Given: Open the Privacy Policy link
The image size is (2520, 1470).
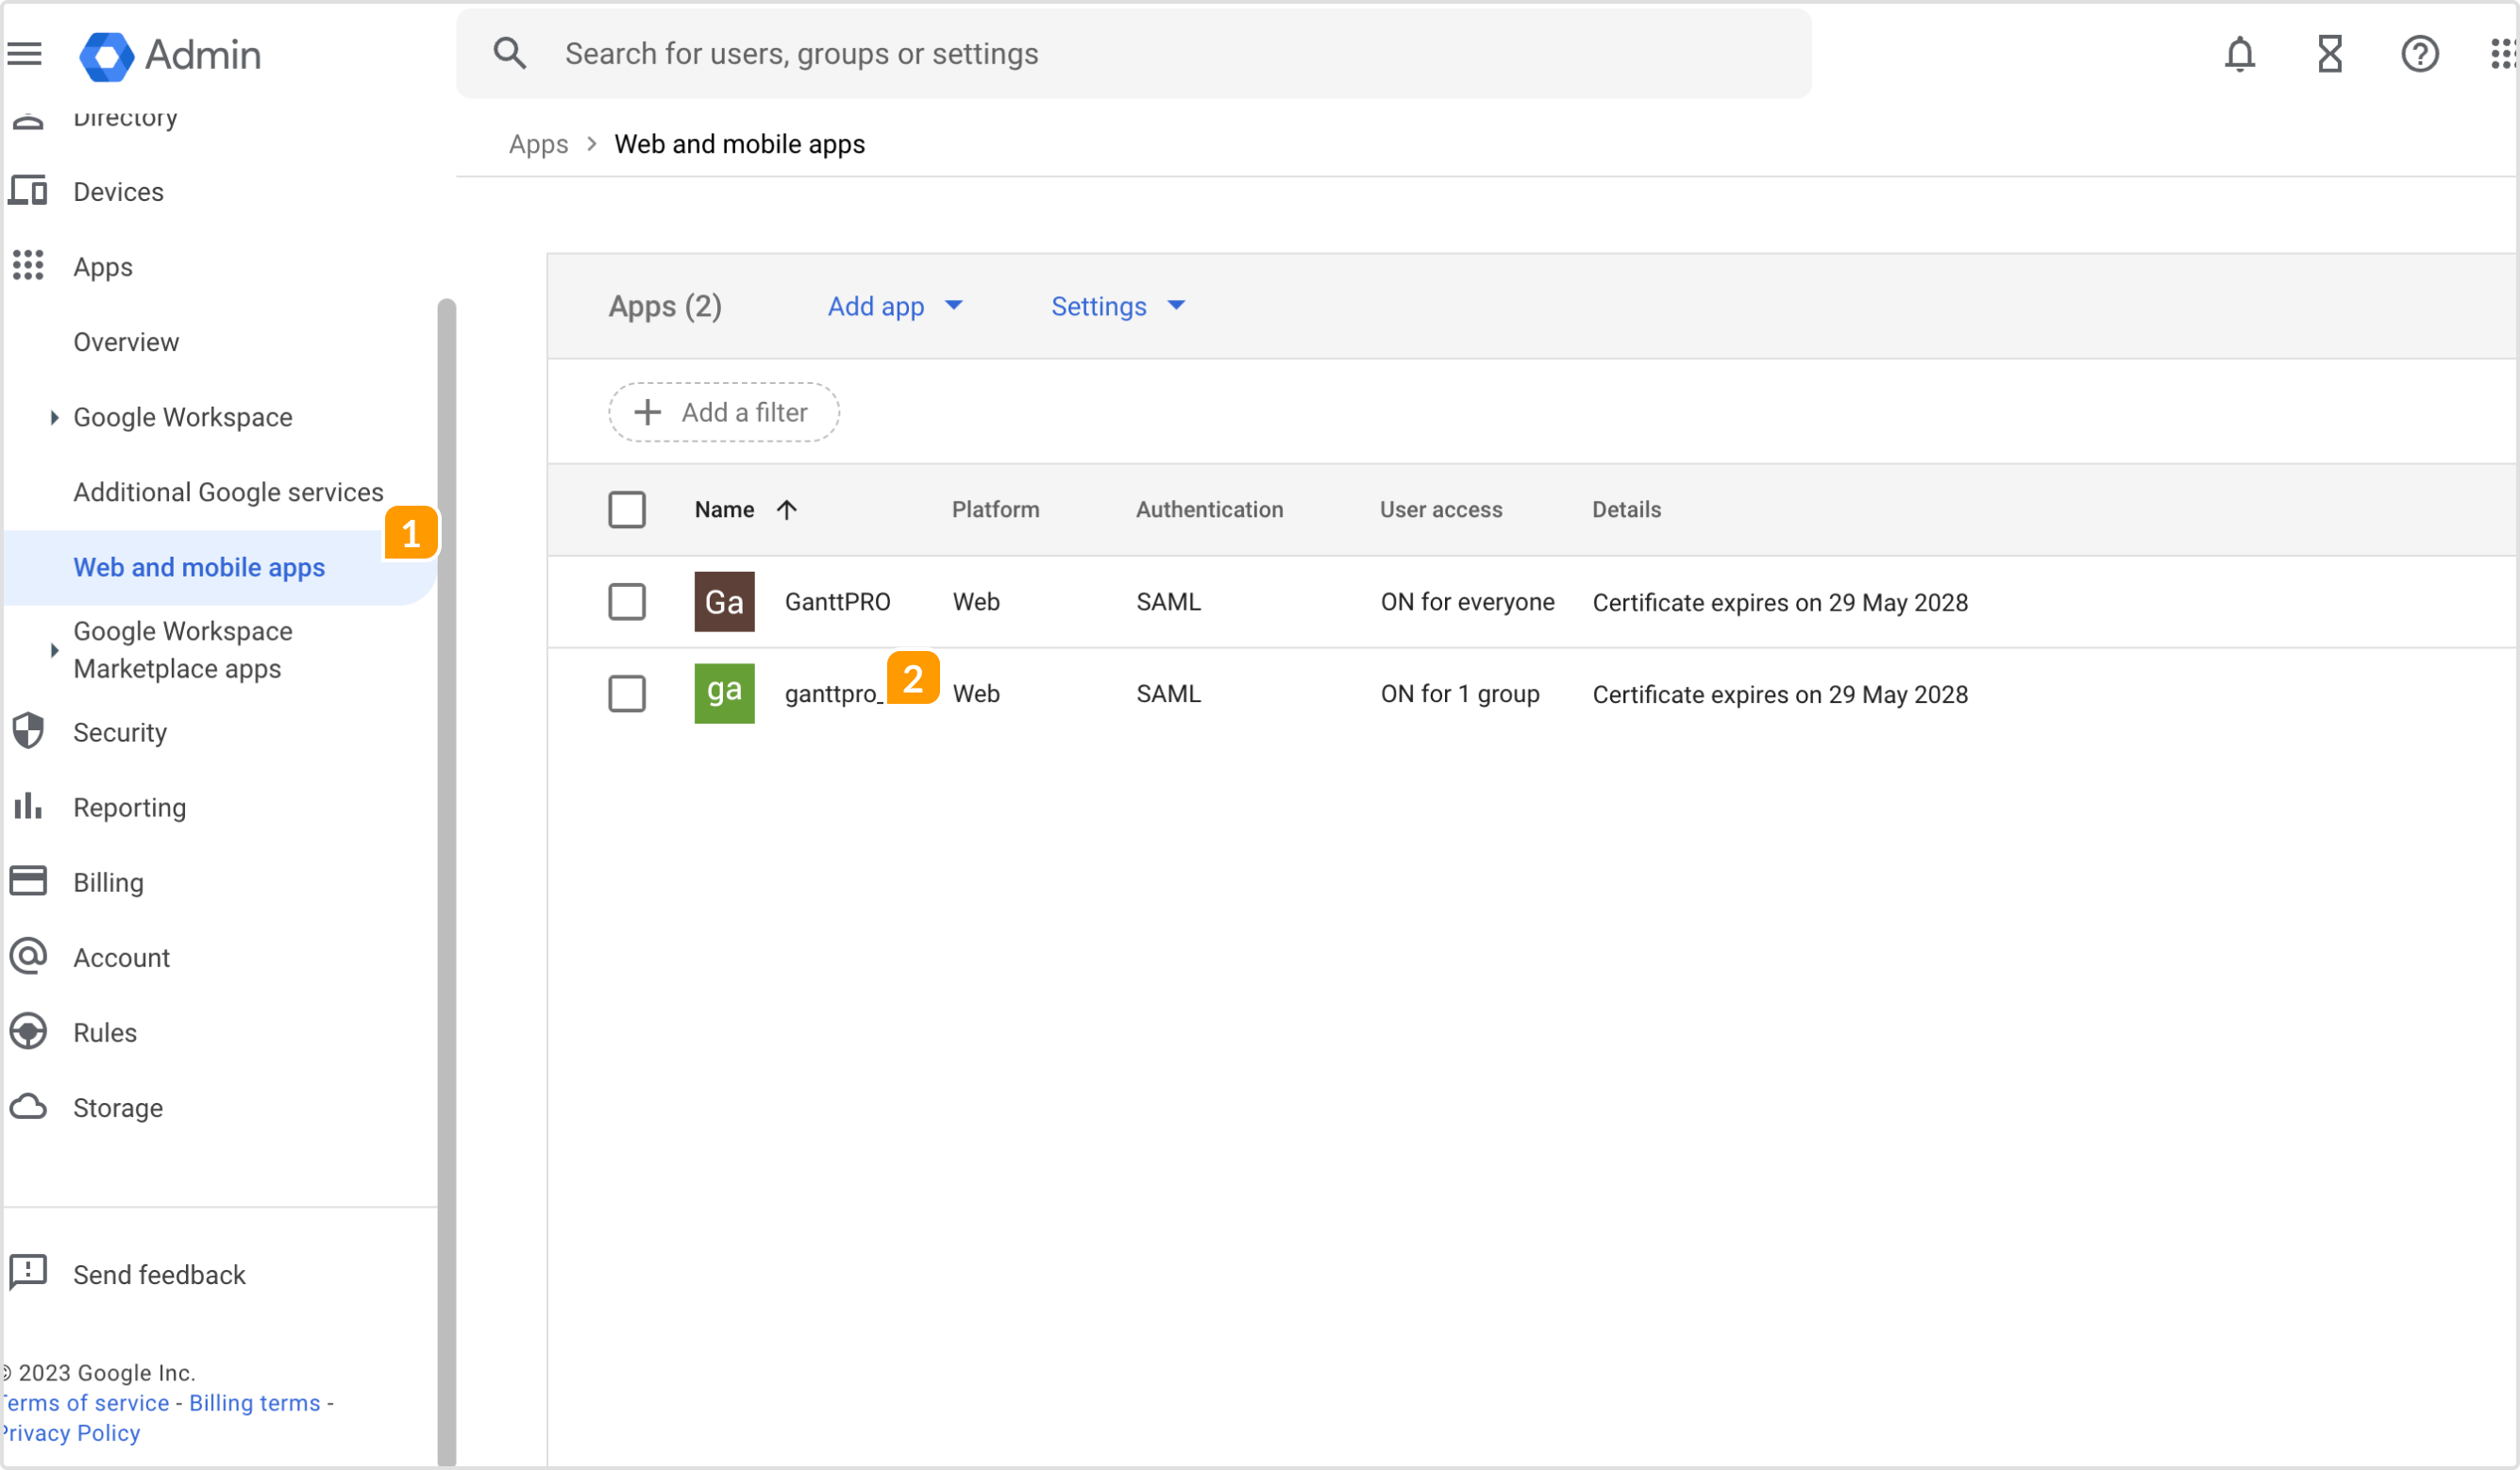Looking at the screenshot, I should click(x=71, y=1433).
